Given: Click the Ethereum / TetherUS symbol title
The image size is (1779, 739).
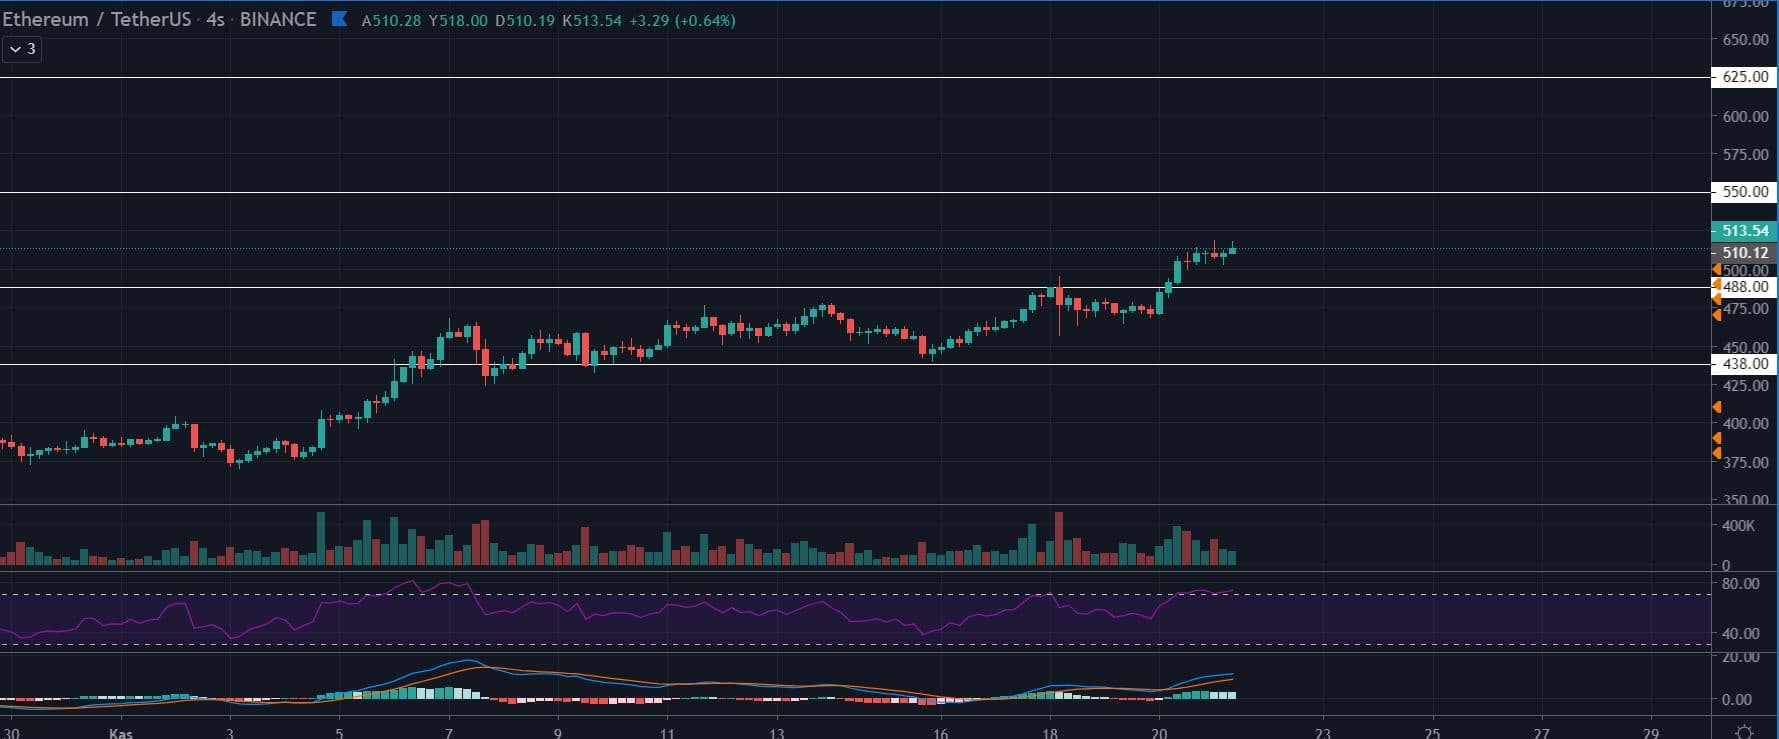Looking at the screenshot, I should coord(96,20).
